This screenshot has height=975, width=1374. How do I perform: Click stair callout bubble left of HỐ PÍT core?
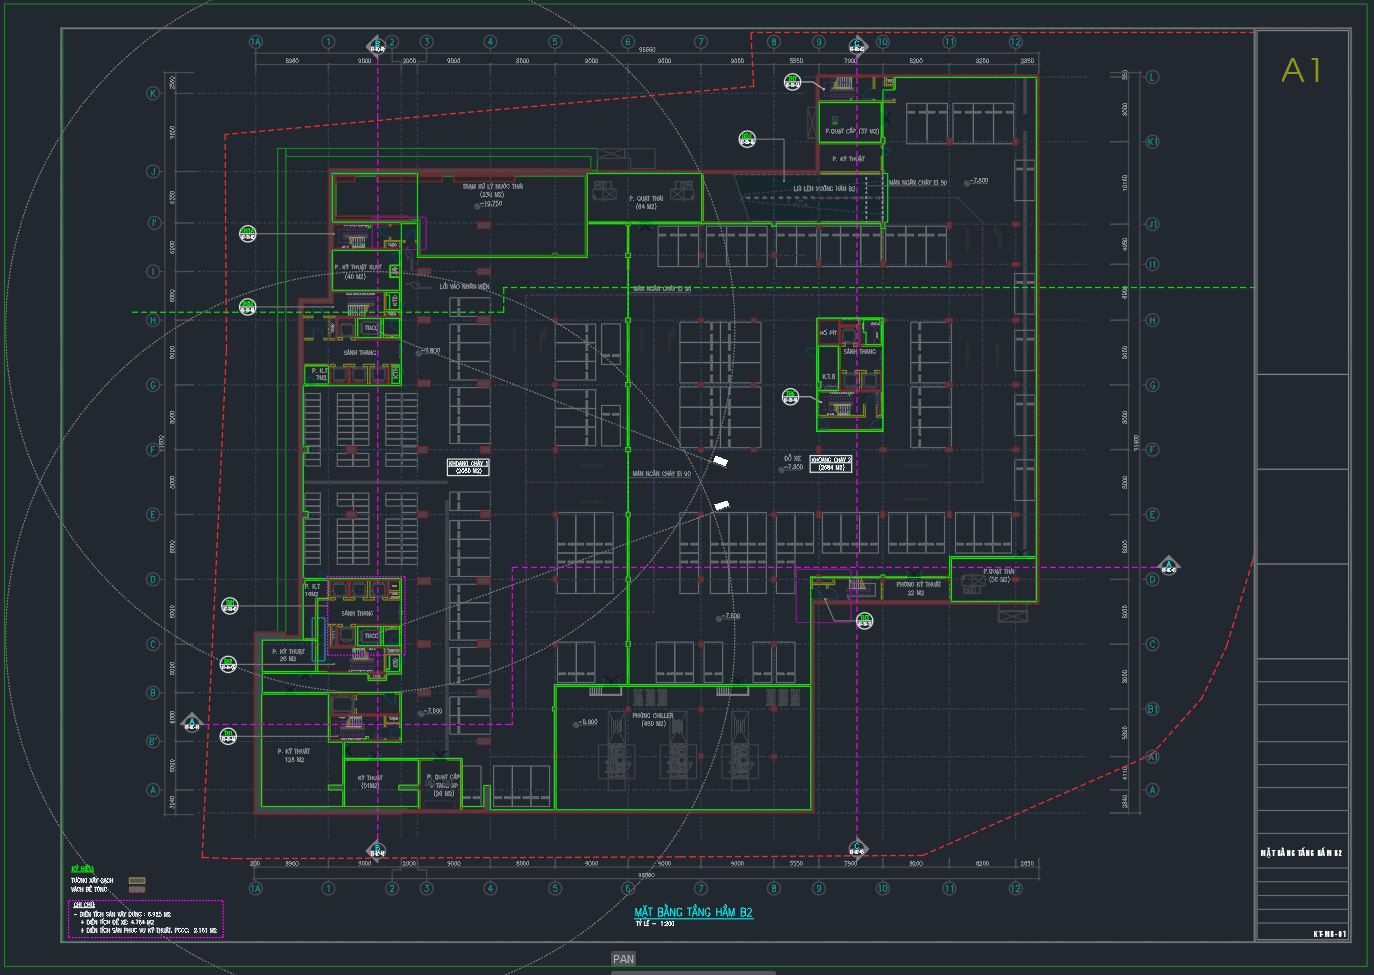point(790,397)
